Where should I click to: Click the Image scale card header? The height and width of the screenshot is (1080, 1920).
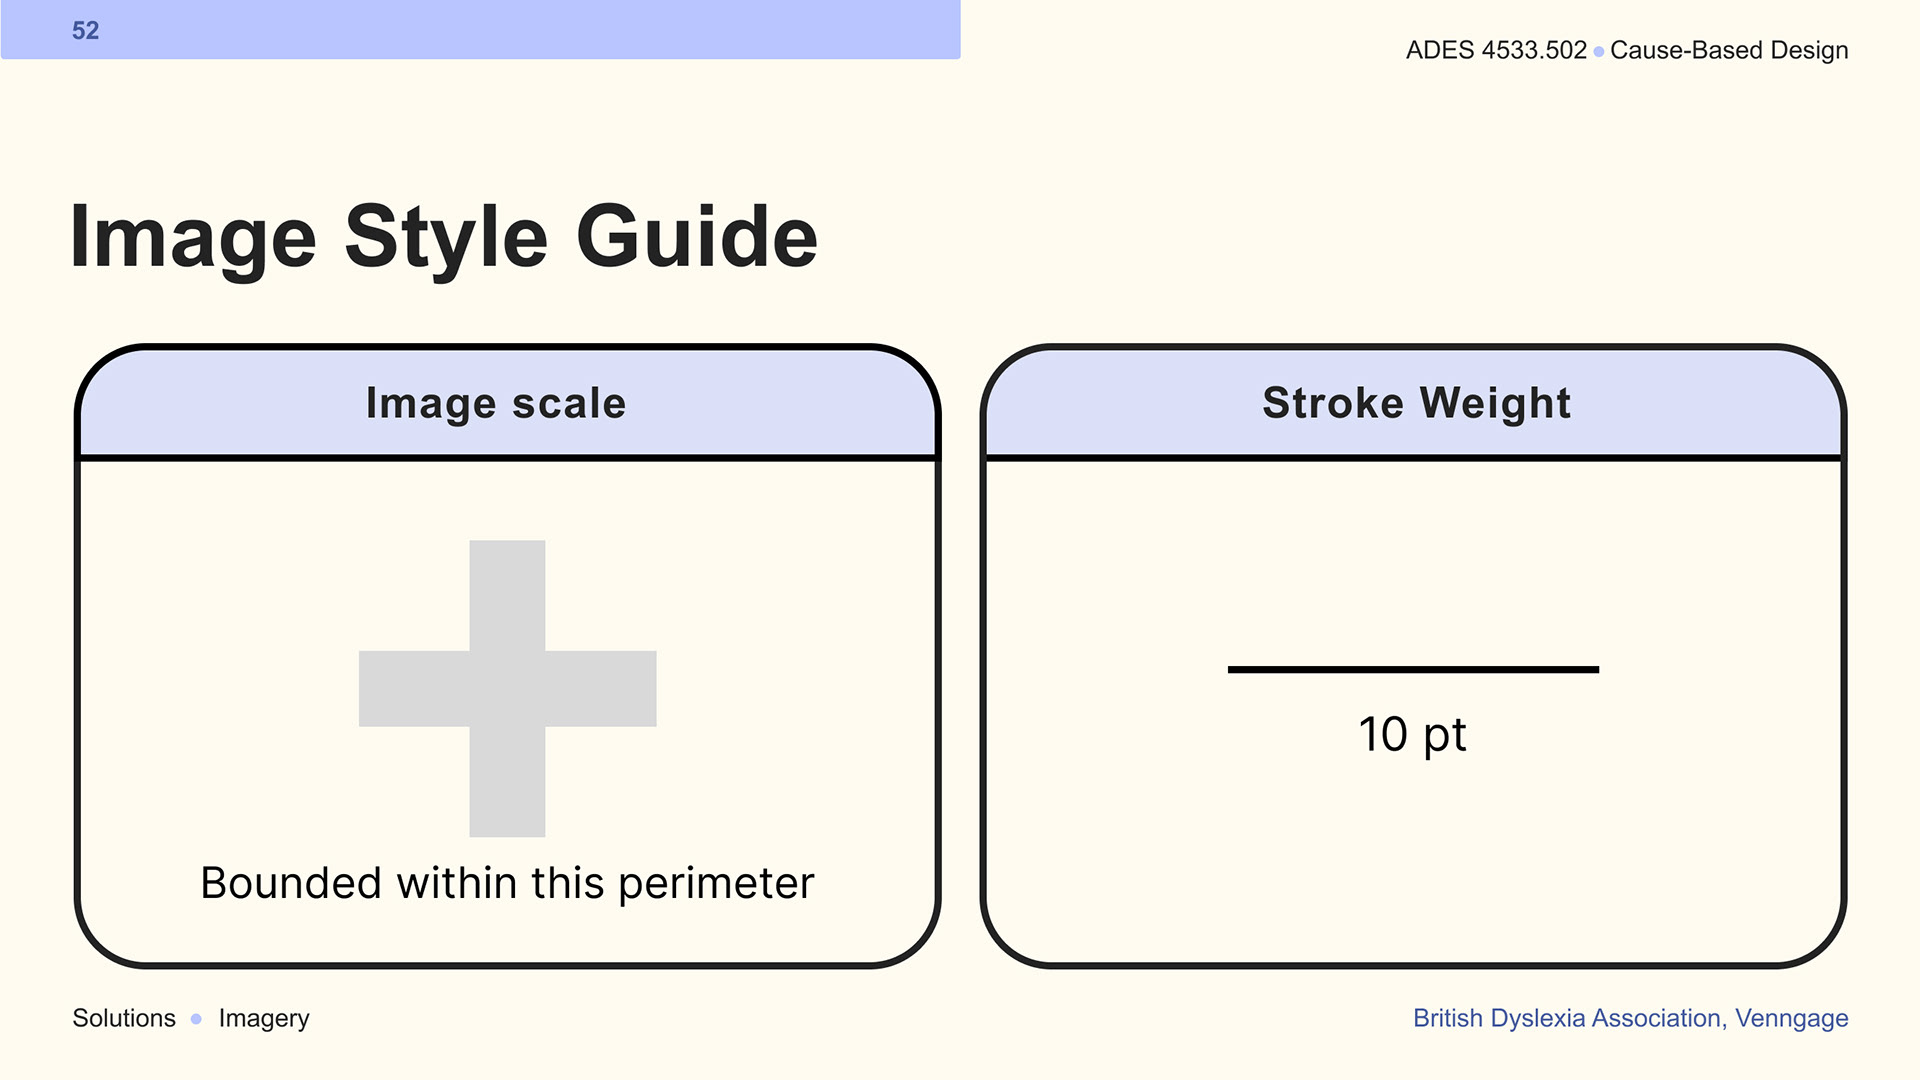point(507,404)
